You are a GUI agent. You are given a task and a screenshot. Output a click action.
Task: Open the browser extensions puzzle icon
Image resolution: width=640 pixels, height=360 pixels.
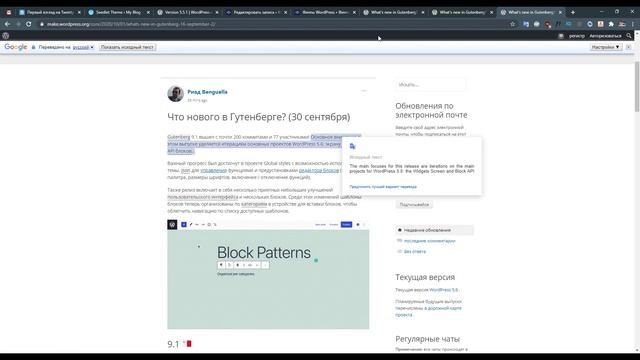tap(611, 24)
